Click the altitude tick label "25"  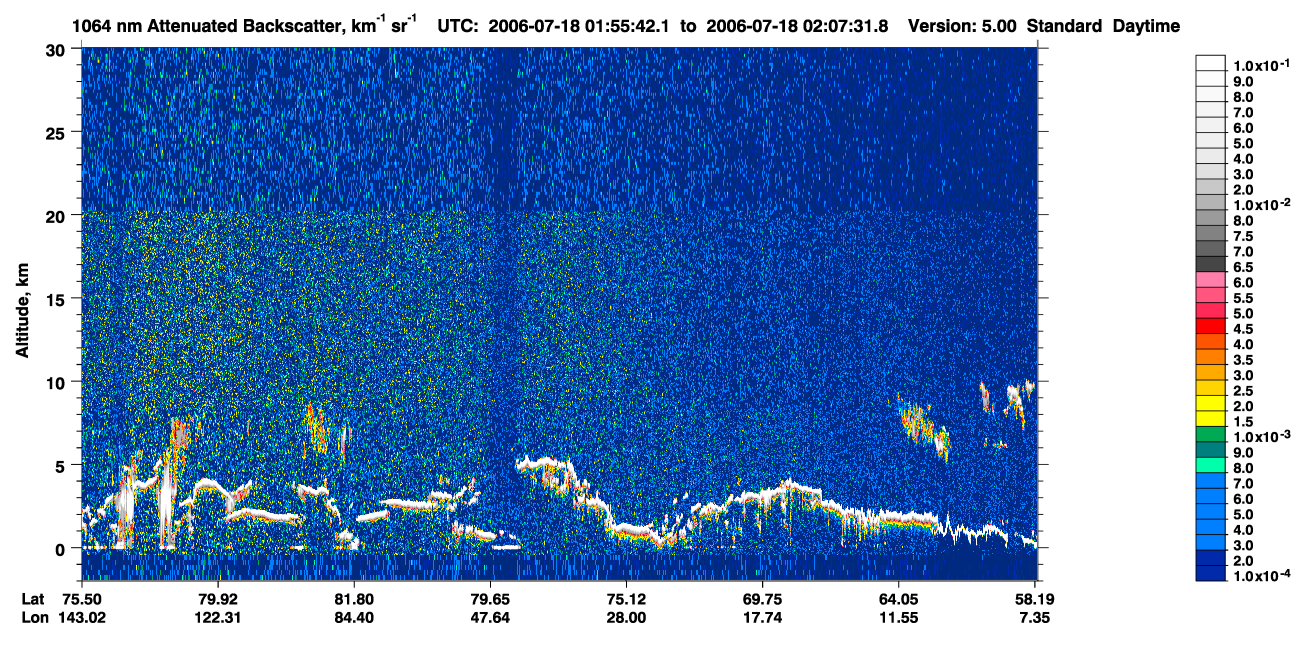58,132
